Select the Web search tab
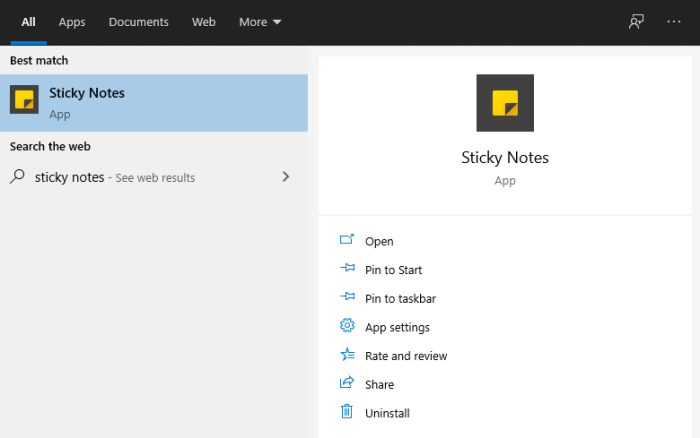This screenshot has height=438, width=700. click(x=204, y=22)
